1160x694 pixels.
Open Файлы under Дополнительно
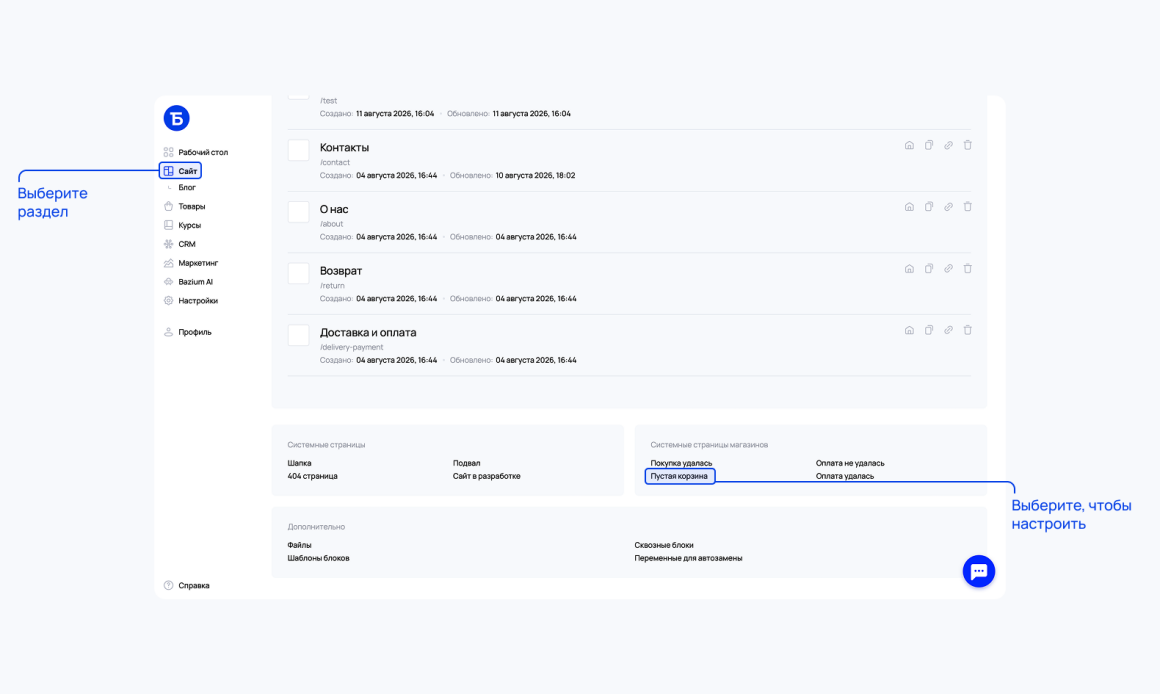point(300,545)
